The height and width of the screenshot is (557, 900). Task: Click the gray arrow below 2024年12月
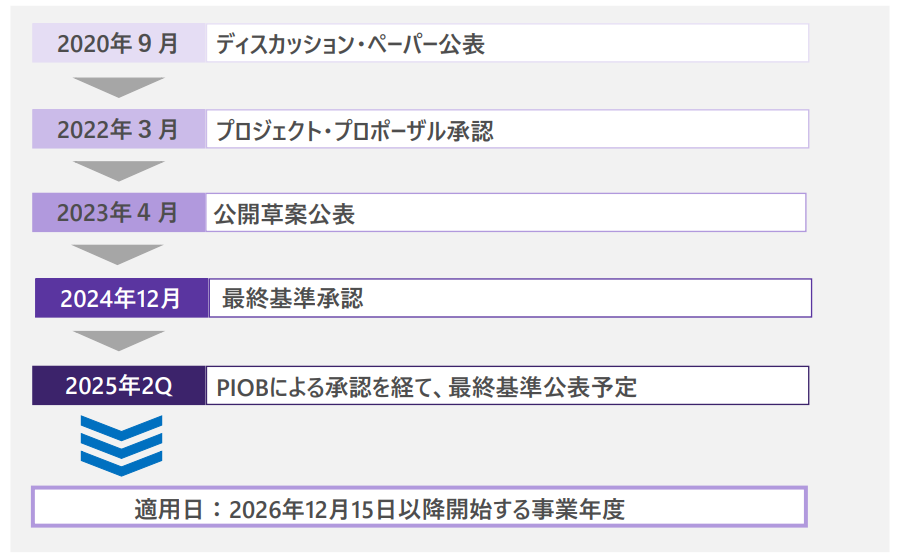118,341
